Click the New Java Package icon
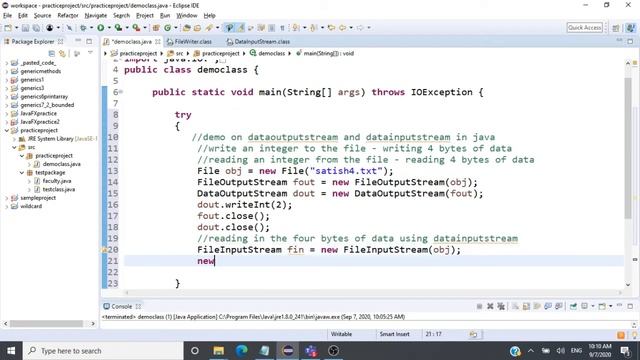640x360 pixels. 156,28
